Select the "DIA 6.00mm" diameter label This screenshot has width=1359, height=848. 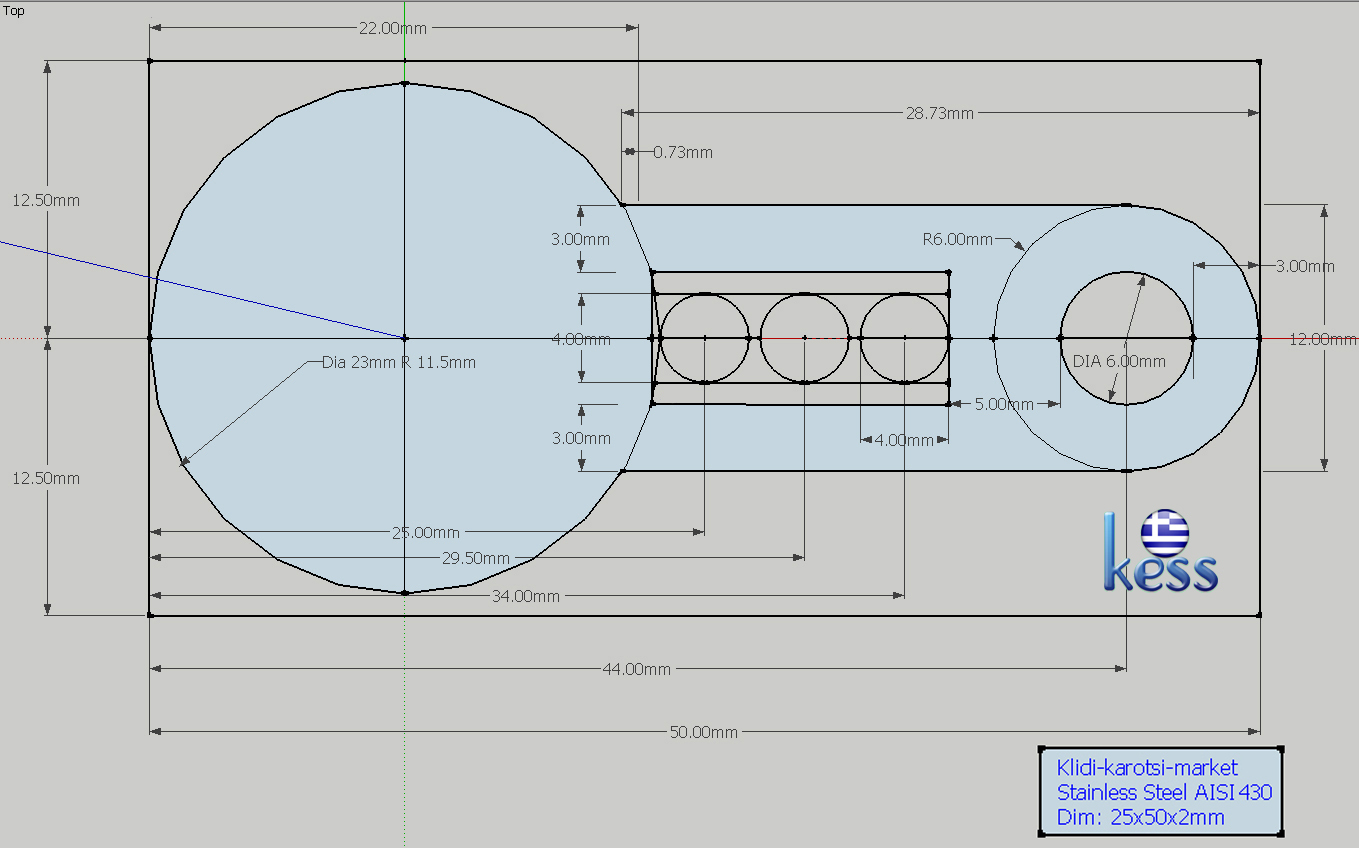(x=1119, y=361)
